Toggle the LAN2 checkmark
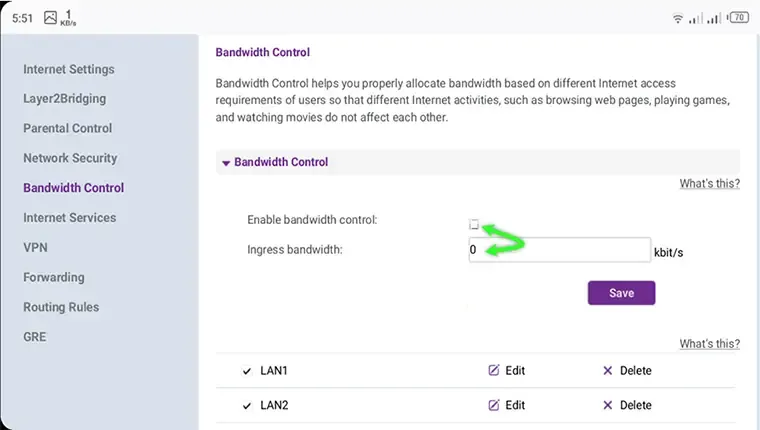 coord(247,405)
